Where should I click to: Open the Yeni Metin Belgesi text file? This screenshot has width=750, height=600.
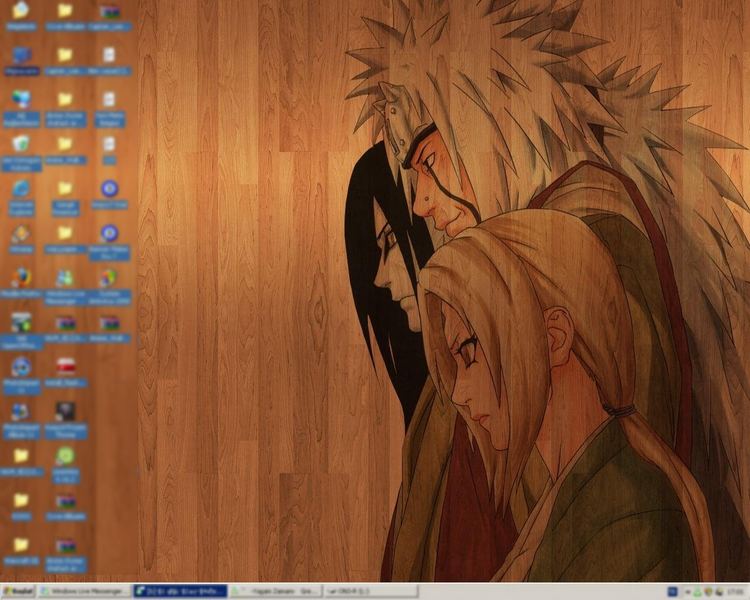[109, 100]
